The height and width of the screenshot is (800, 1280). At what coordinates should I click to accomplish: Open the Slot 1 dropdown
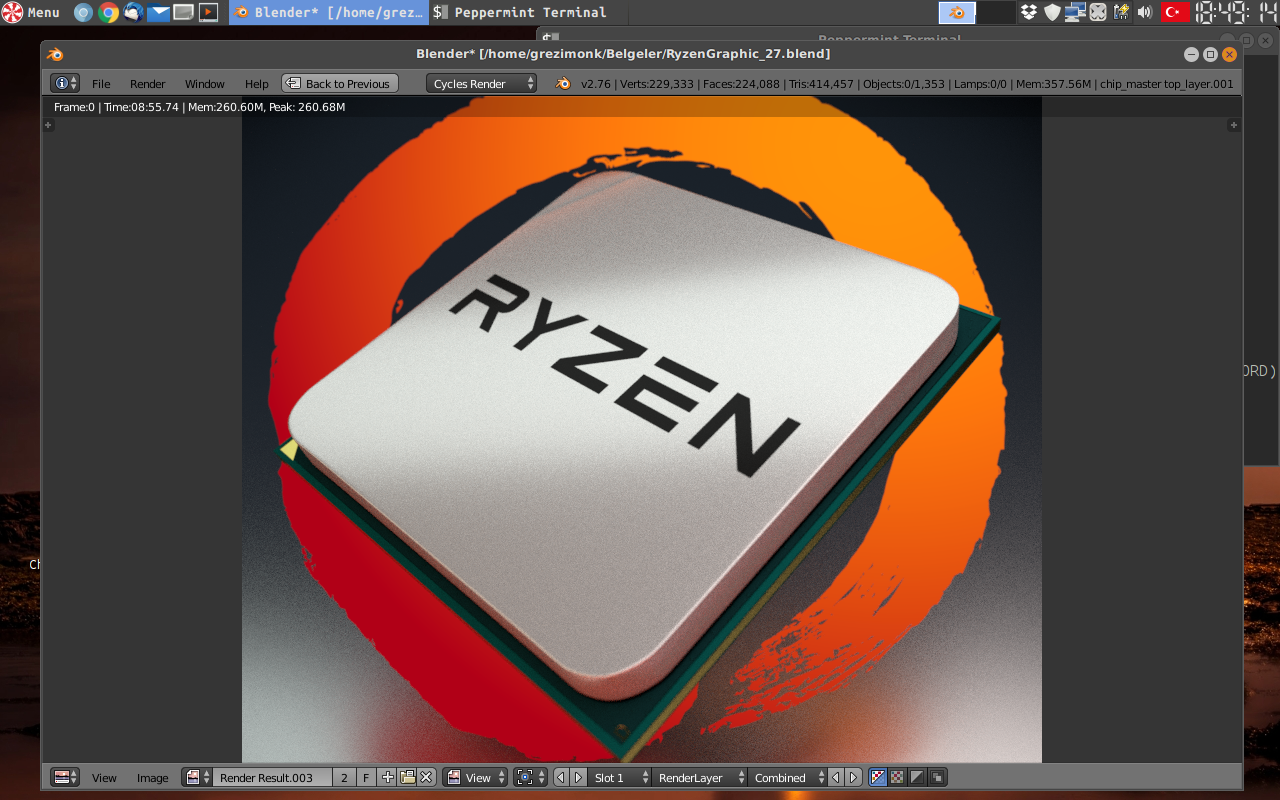pyautogui.click(x=619, y=777)
